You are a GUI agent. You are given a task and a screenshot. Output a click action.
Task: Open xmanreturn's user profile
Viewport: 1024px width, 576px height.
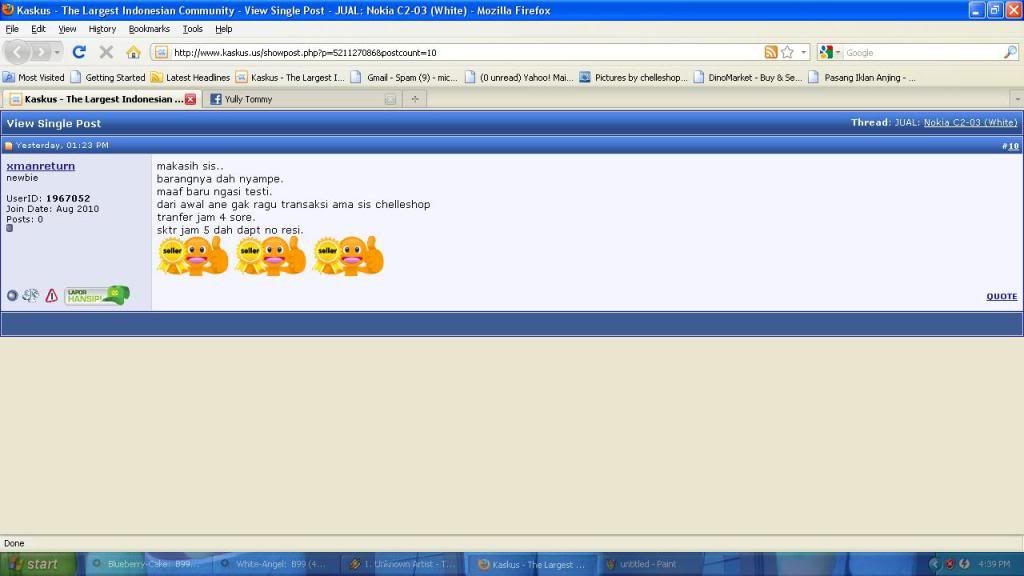click(x=40, y=166)
